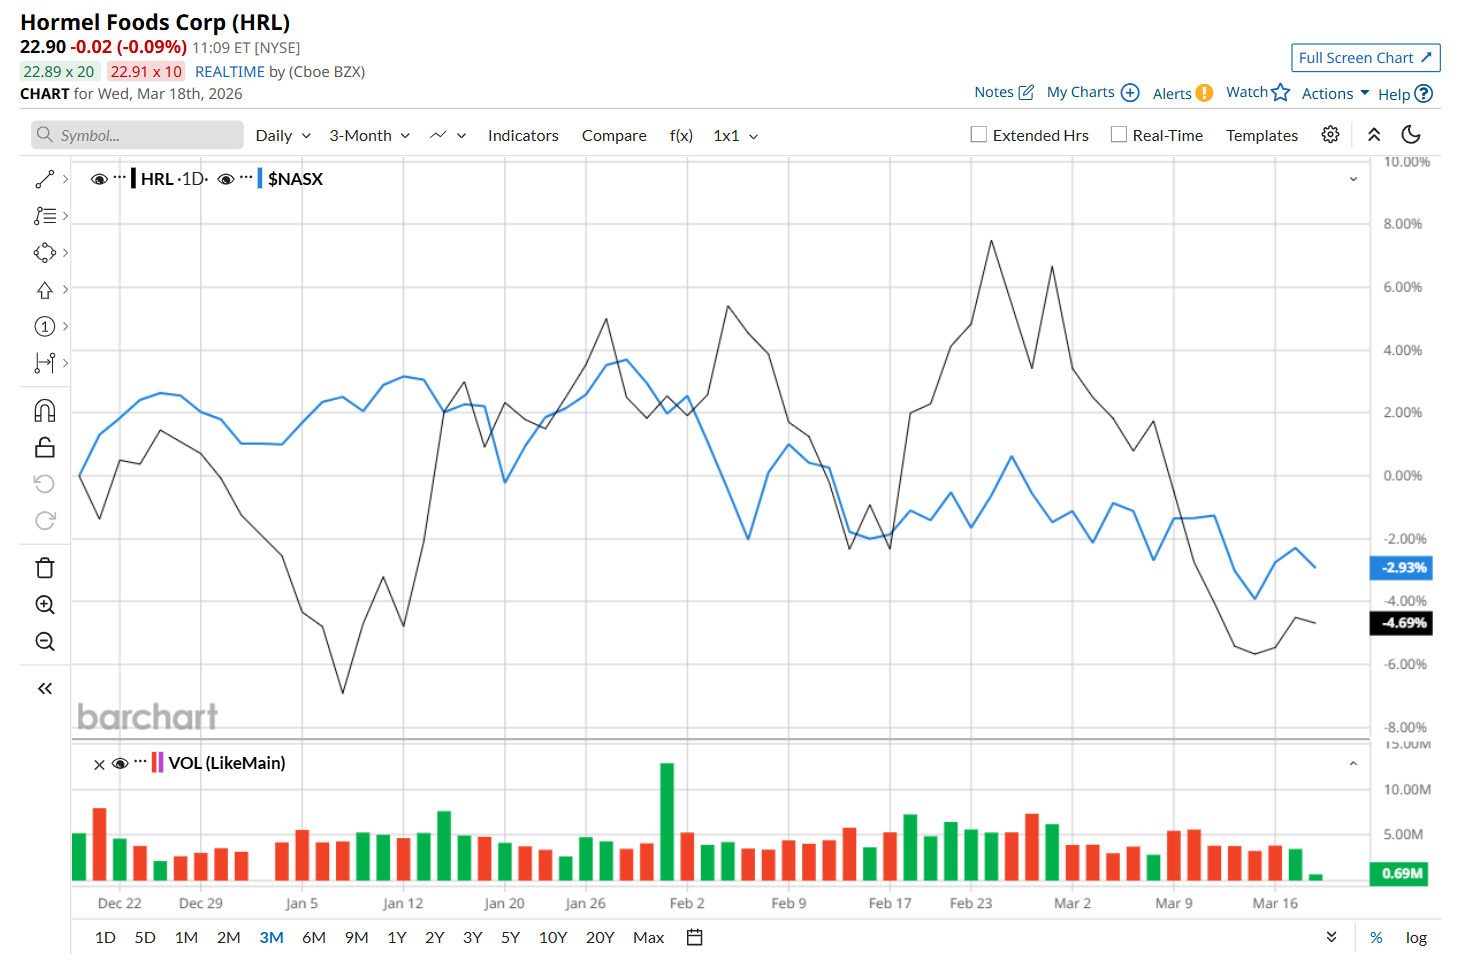1474x966 pixels.
Task: Delete drawings with the trash icon
Action: 45,568
